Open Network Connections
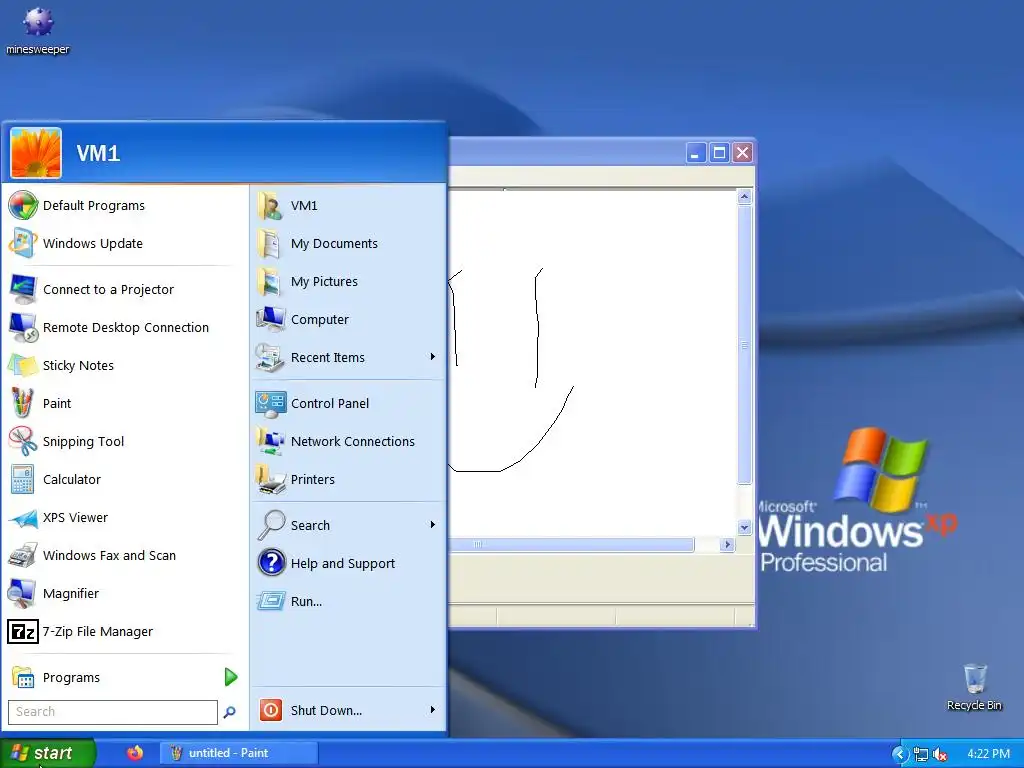The width and height of the screenshot is (1024, 768). point(348,441)
